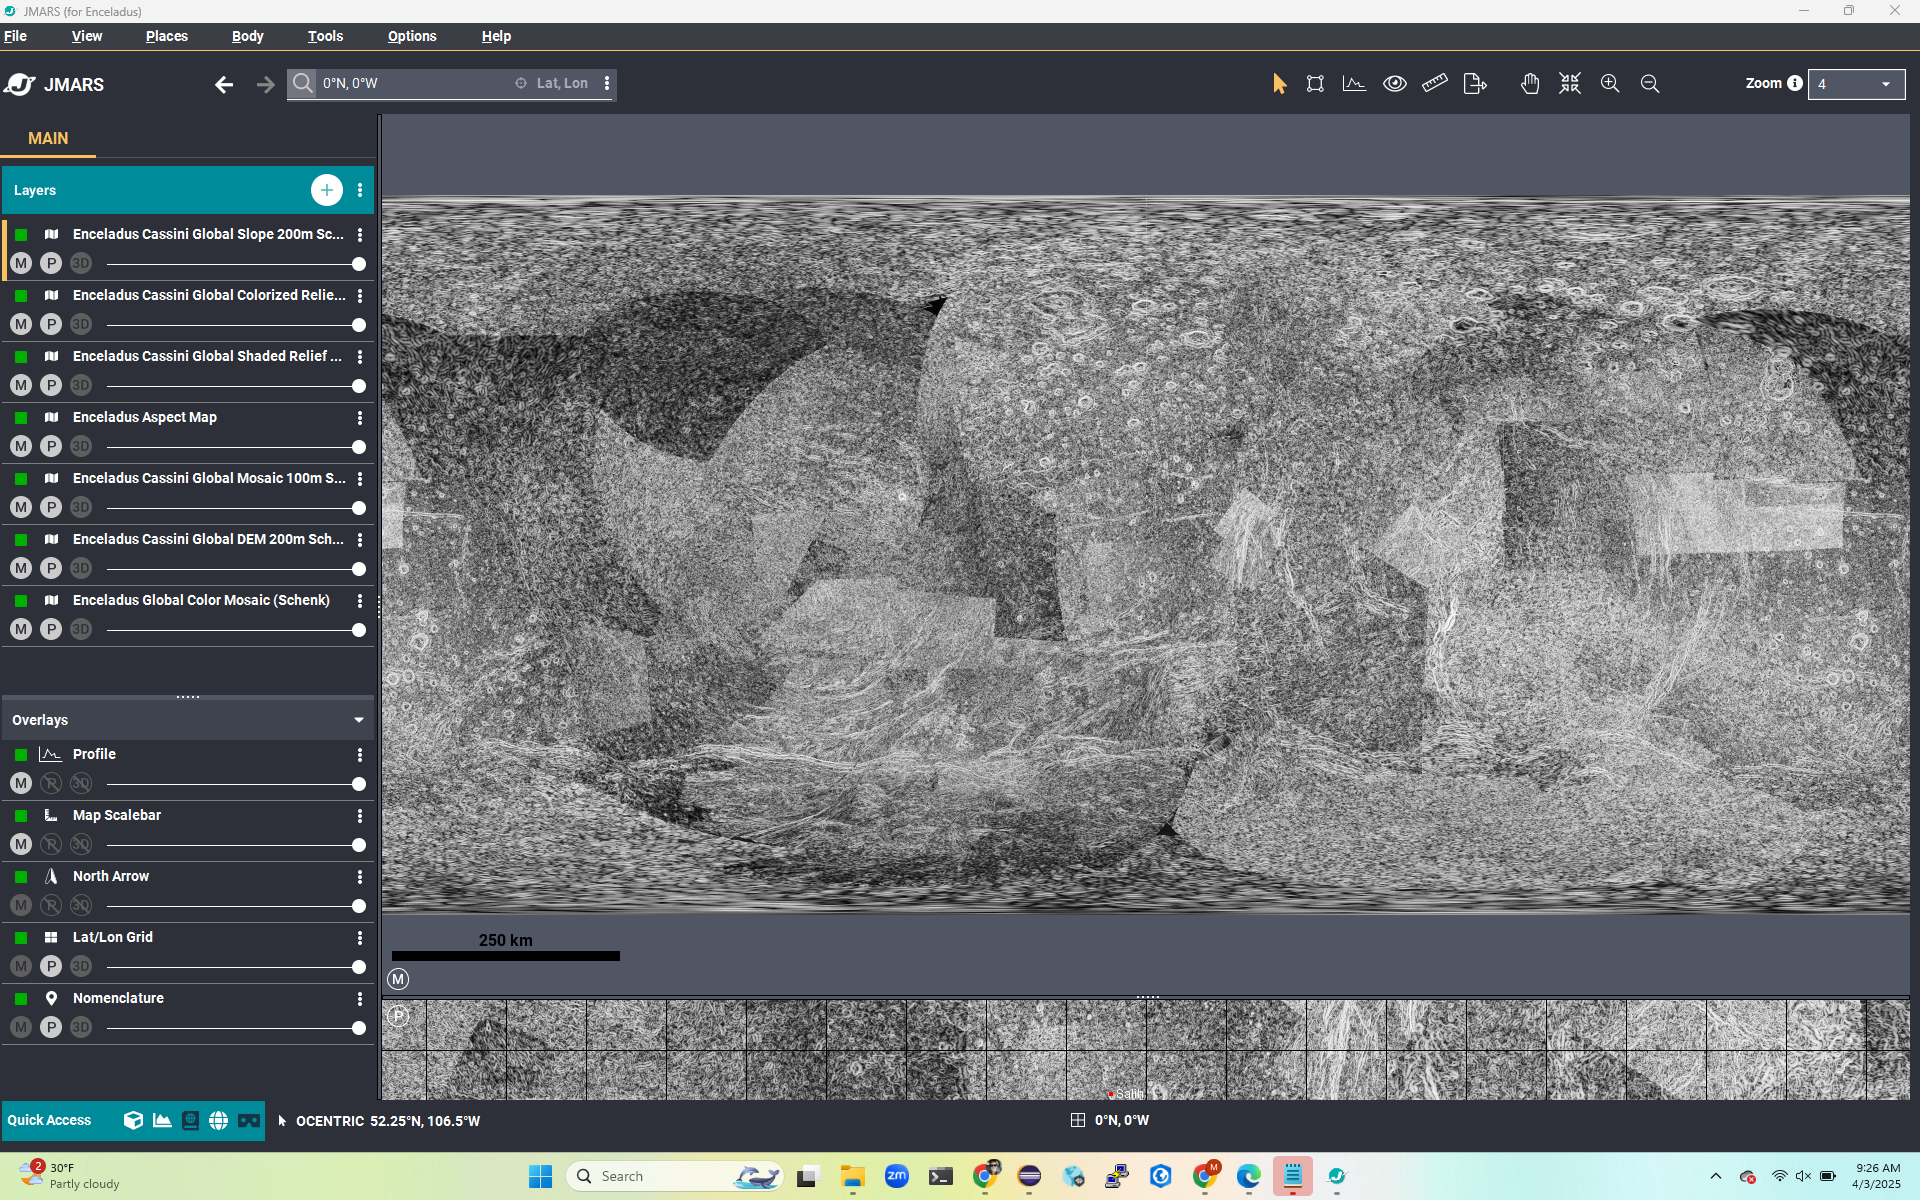Select the zoom in magnifier
The image size is (1920, 1200).
pos(1610,84)
